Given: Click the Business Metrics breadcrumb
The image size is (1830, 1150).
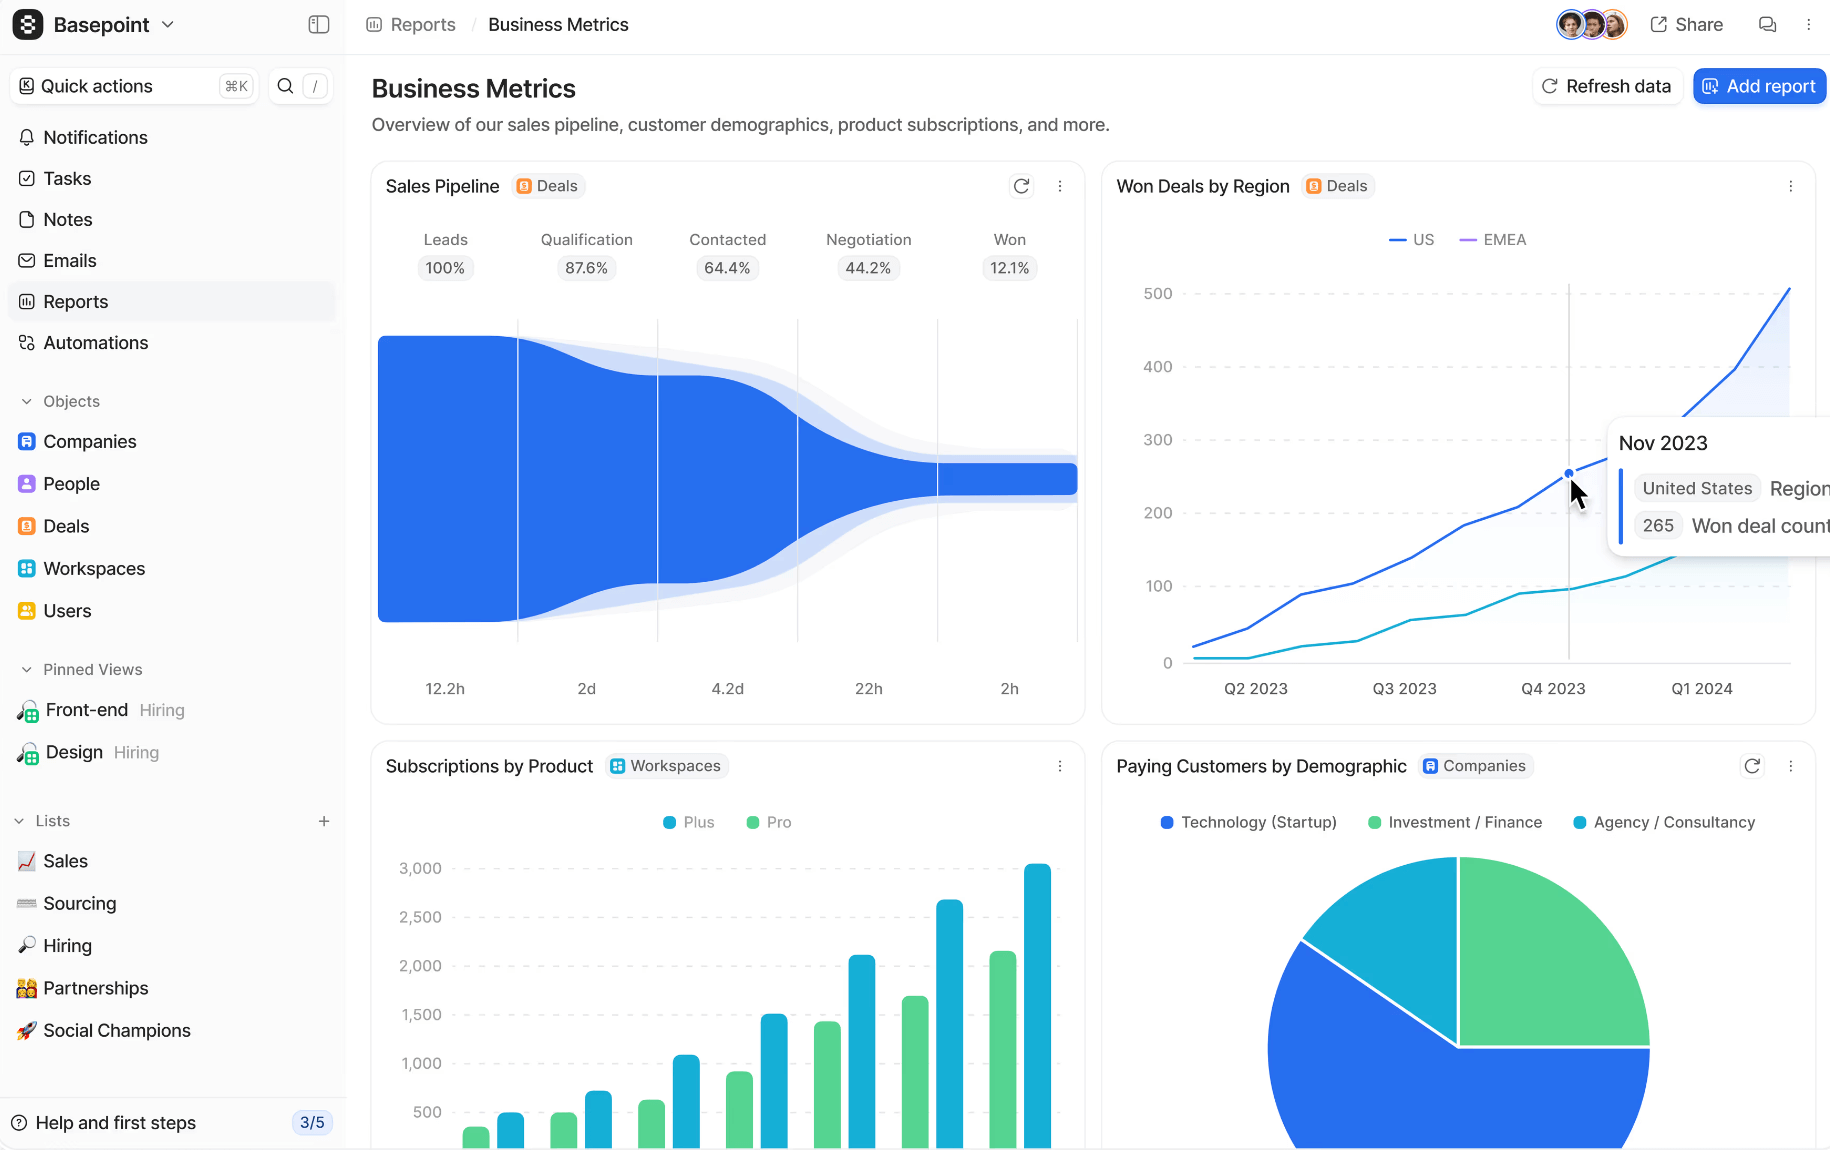Looking at the screenshot, I should coord(558,25).
